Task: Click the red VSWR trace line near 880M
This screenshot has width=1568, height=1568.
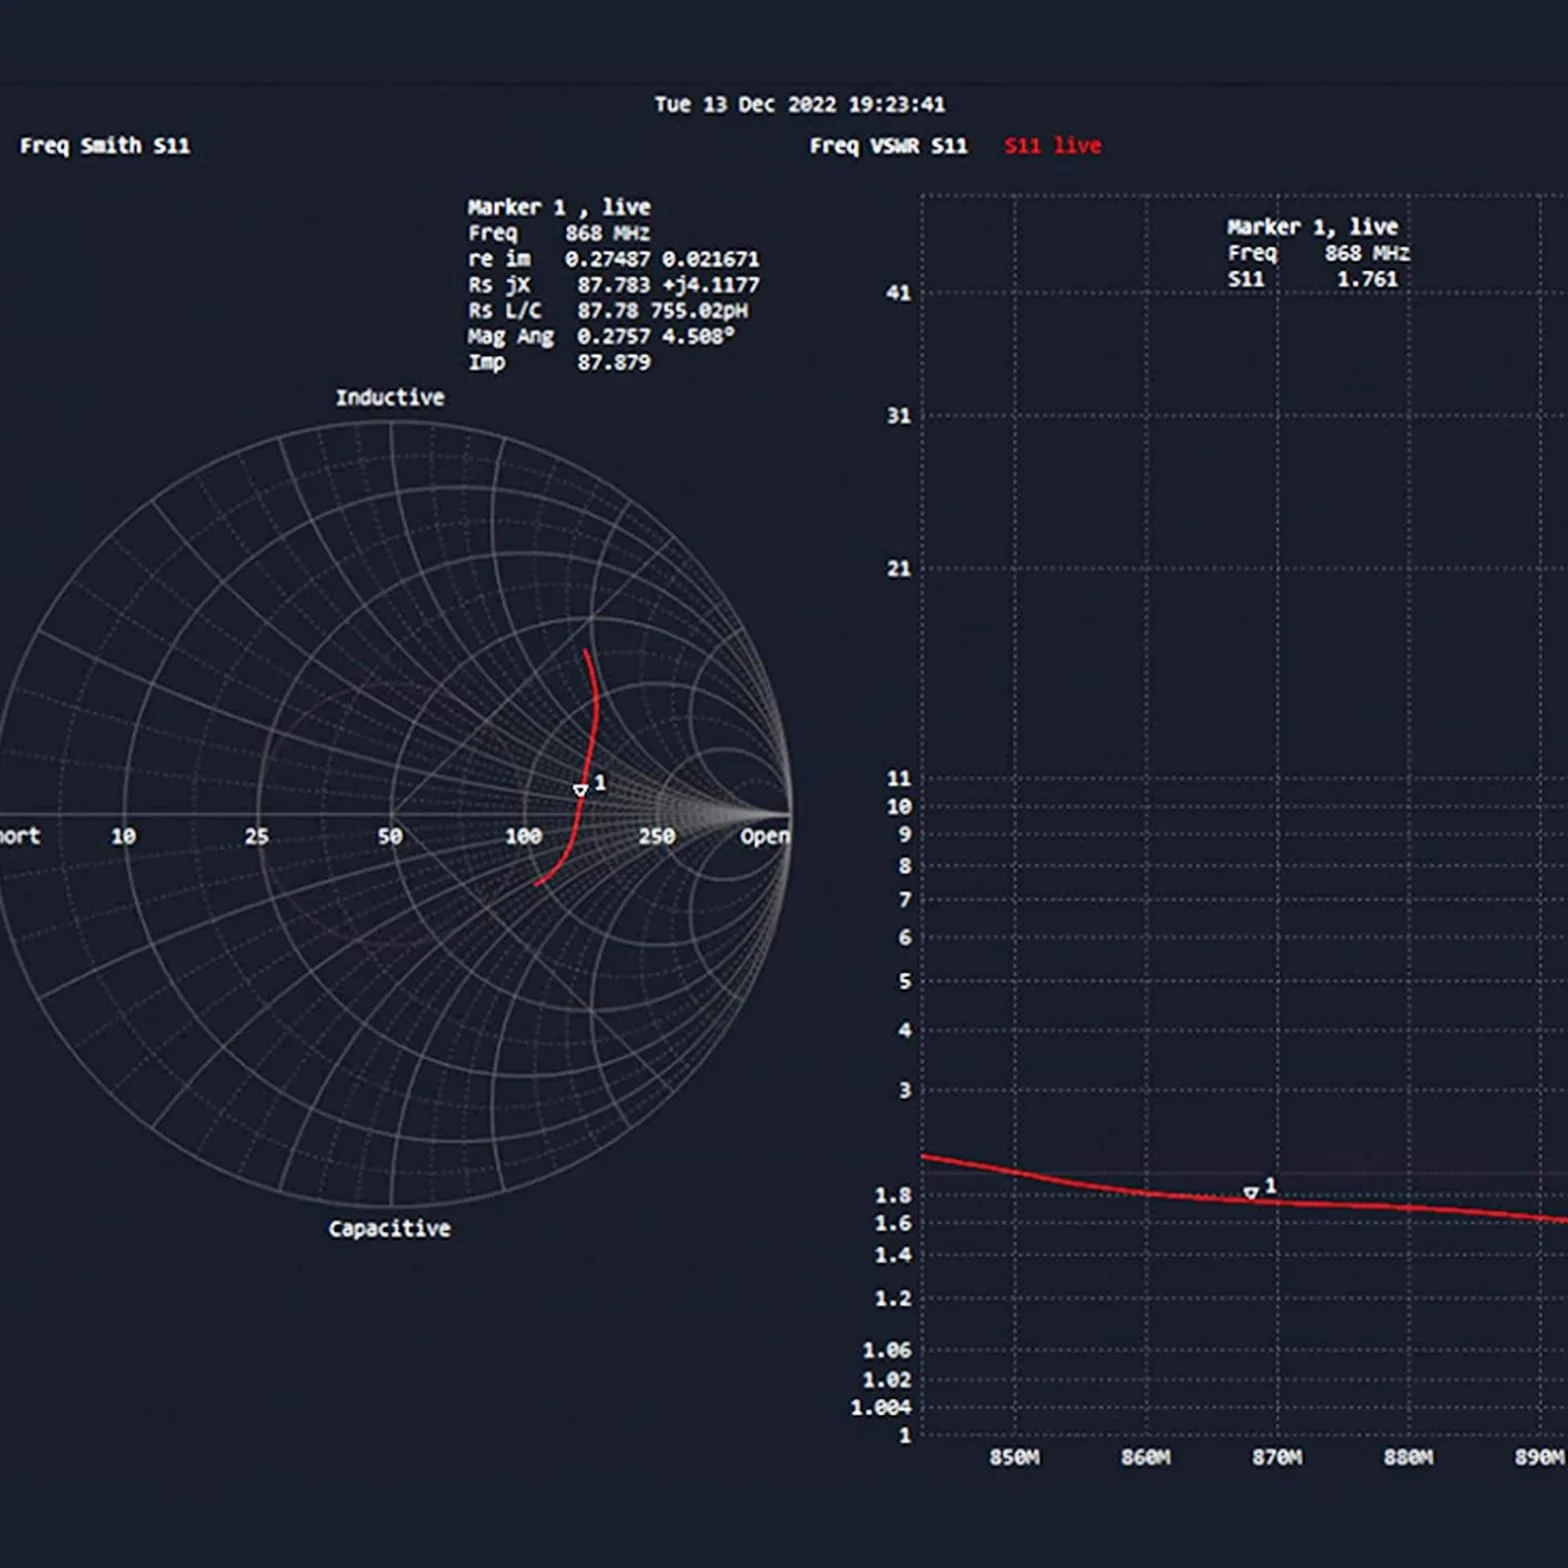Action: pyautogui.click(x=1408, y=1208)
